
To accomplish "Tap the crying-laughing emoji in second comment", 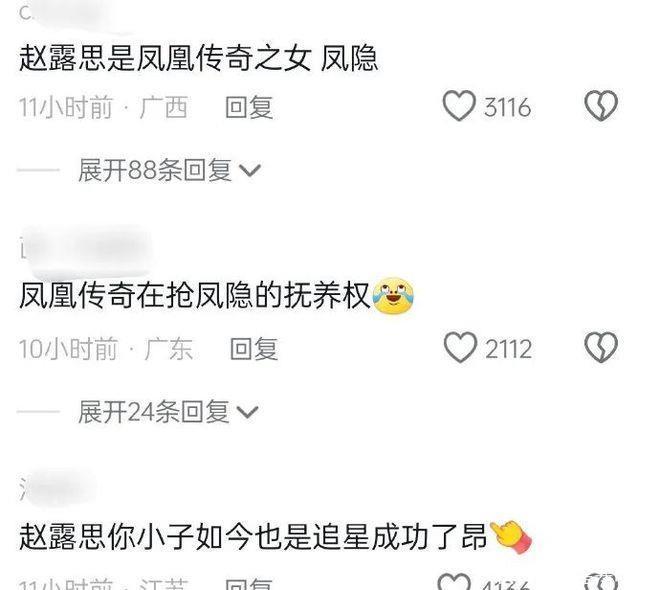I will 393,295.
